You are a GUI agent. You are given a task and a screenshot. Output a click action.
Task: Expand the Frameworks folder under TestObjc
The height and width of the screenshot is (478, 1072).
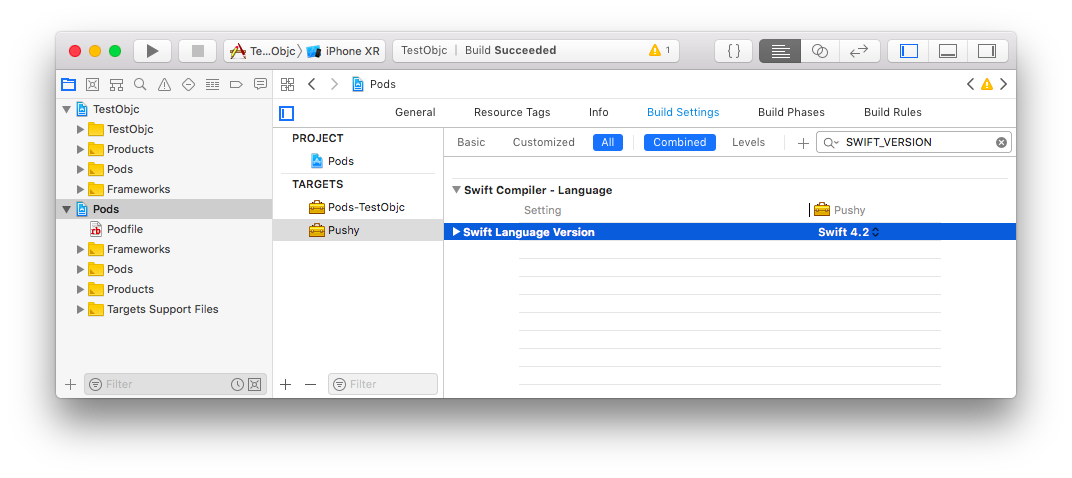(x=81, y=189)
